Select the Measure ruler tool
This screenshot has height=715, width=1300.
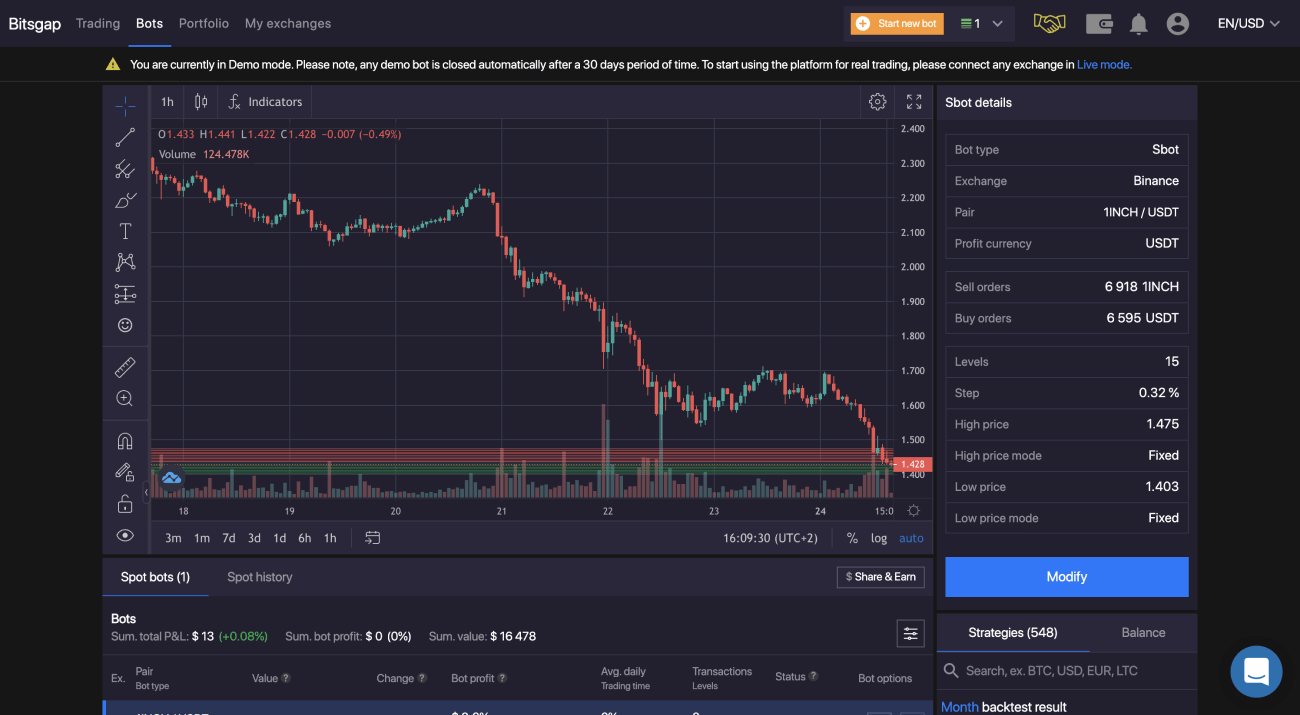(x=125, y=367)
